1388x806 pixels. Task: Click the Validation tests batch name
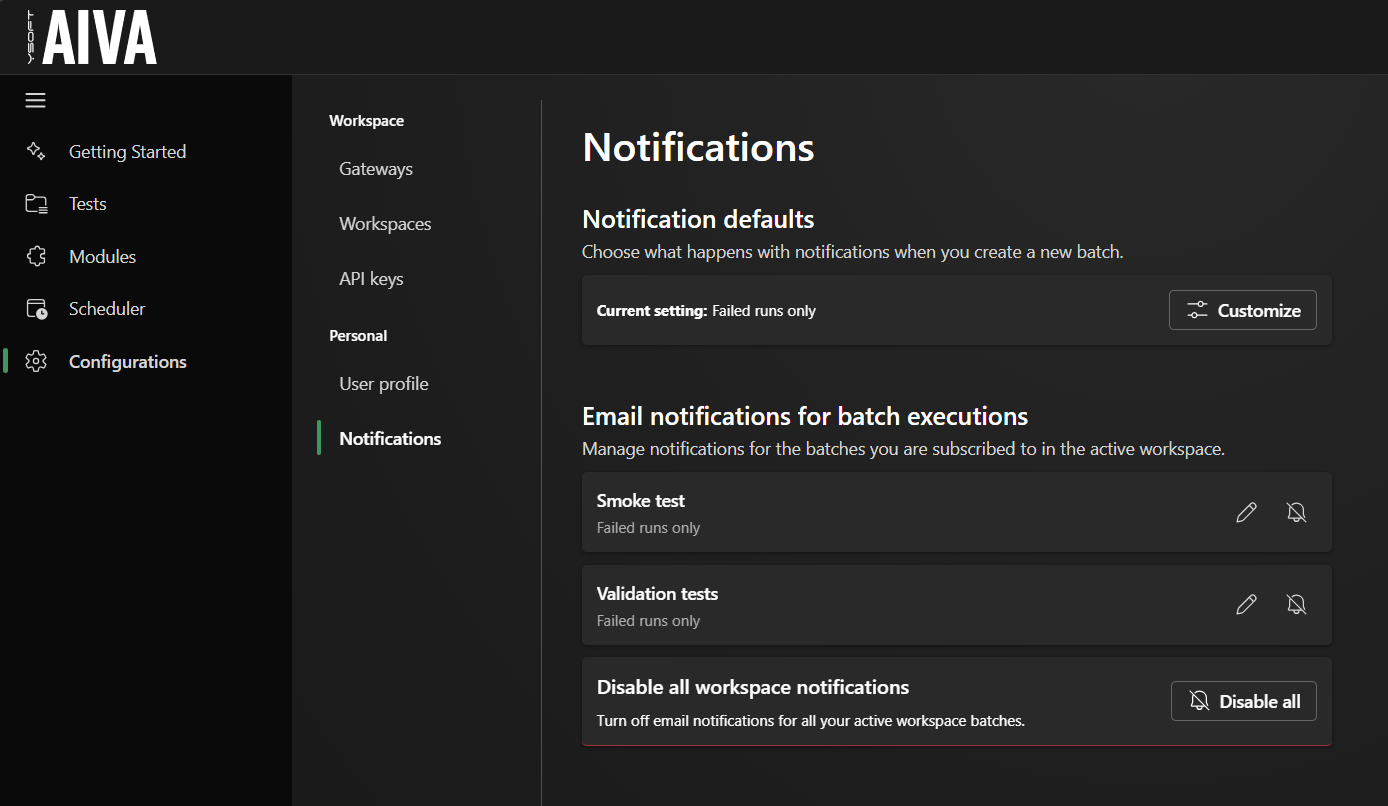click(x=657, y=594)
